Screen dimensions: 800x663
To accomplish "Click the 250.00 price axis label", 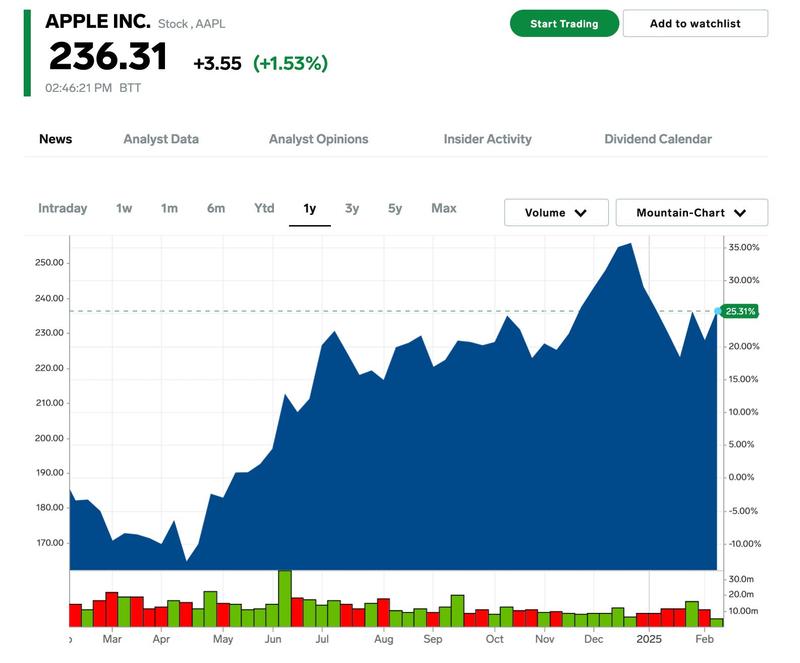I will click(x=49, y=262).
